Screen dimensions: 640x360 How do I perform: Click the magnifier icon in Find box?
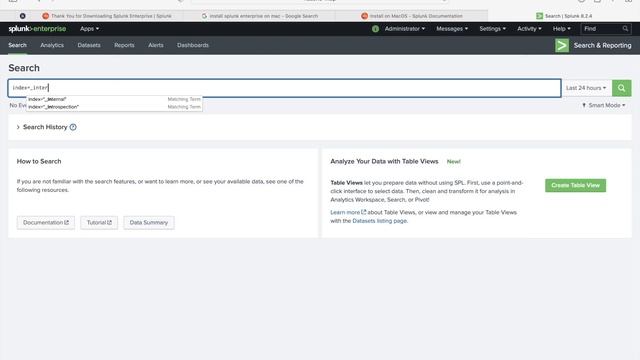pyautogui.click(x=625, y=29)
